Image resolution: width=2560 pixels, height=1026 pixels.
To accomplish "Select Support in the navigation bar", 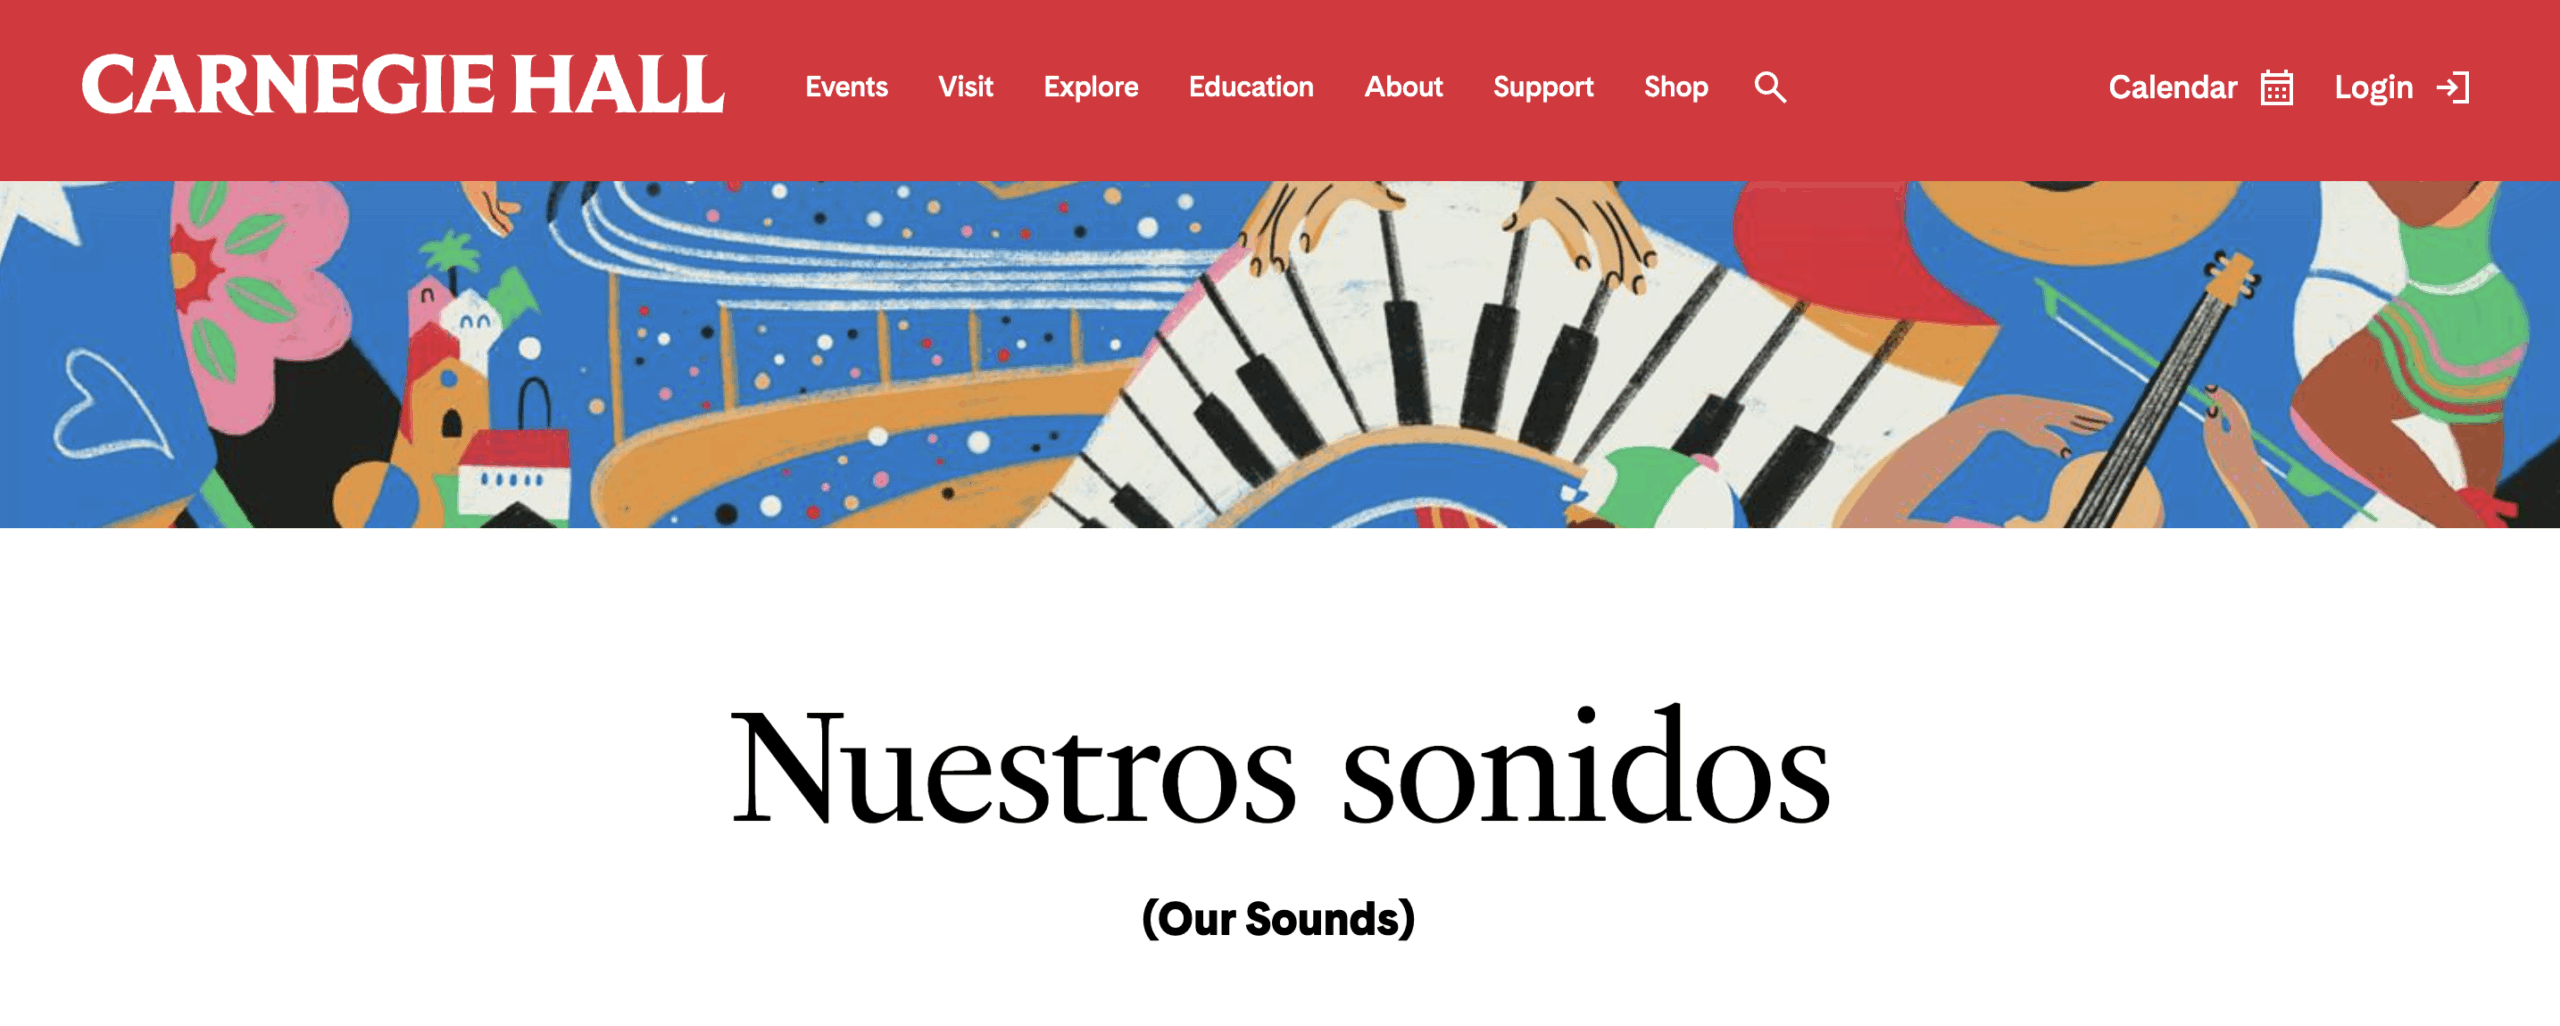I will point(1543,88).
